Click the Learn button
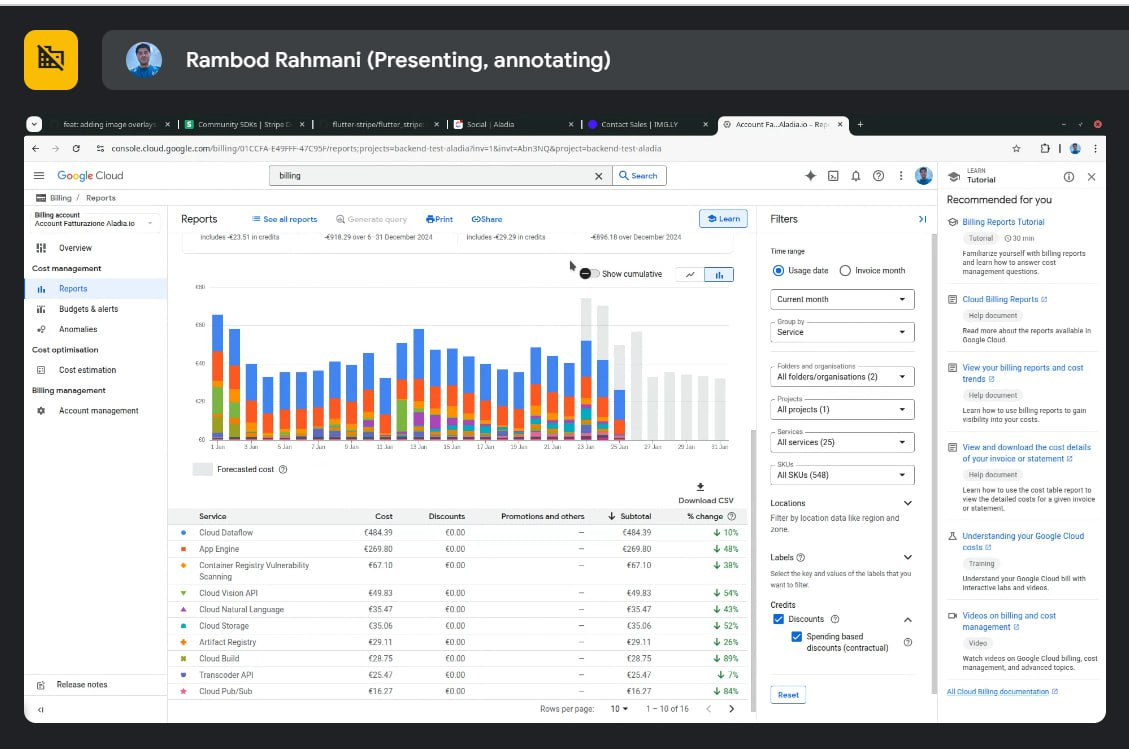The height and width of the screenshot is (749, 1129). 723,219
